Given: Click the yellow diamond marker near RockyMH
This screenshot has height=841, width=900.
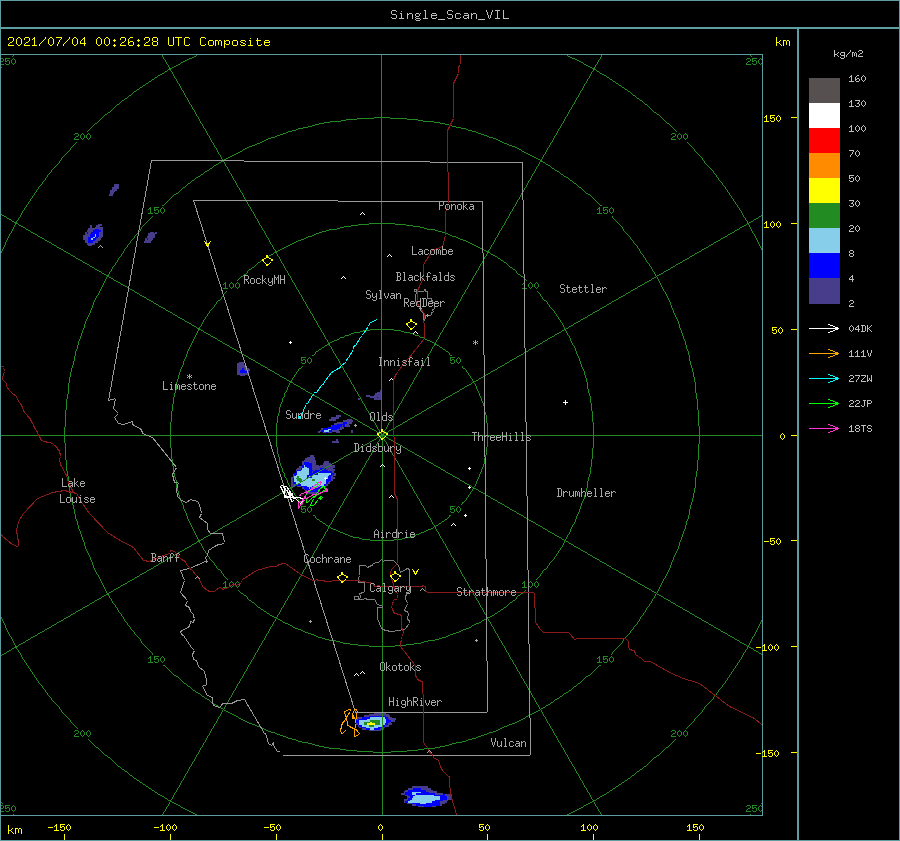Looking at the screenshot, I should click(267, 261).
